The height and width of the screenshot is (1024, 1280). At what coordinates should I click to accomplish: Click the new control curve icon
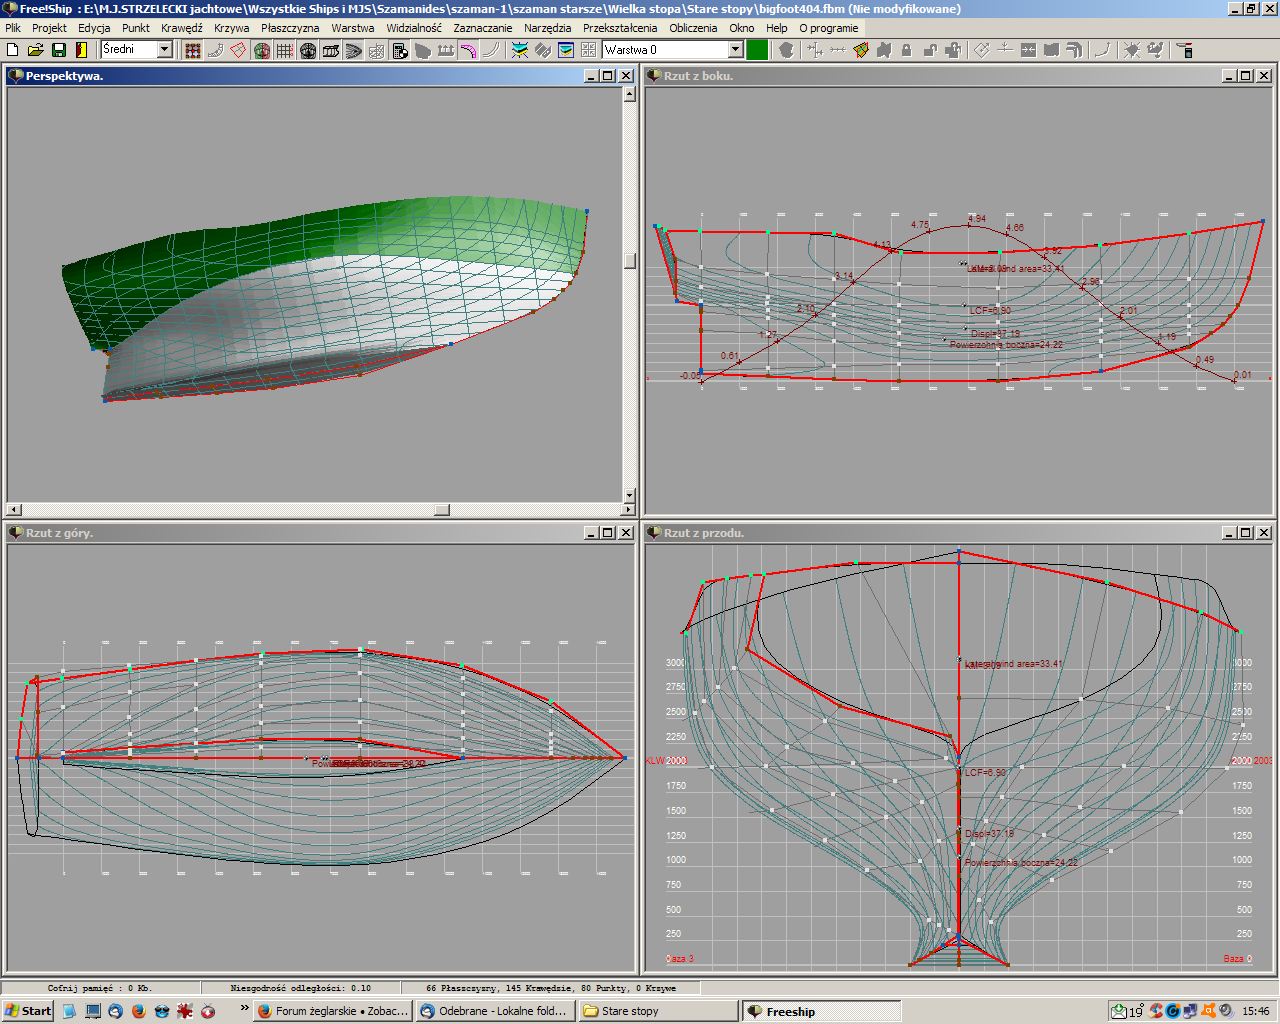coord(1102,50)
